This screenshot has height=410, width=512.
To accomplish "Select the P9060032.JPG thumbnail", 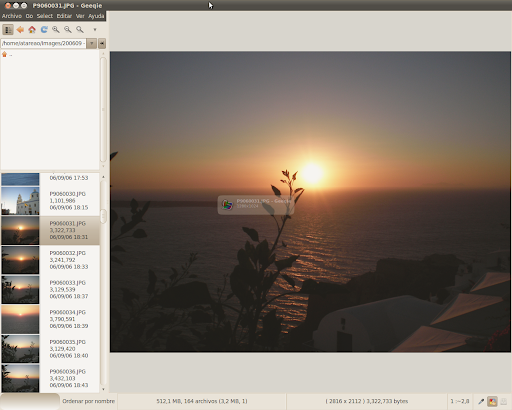I will tap(20, 260).
